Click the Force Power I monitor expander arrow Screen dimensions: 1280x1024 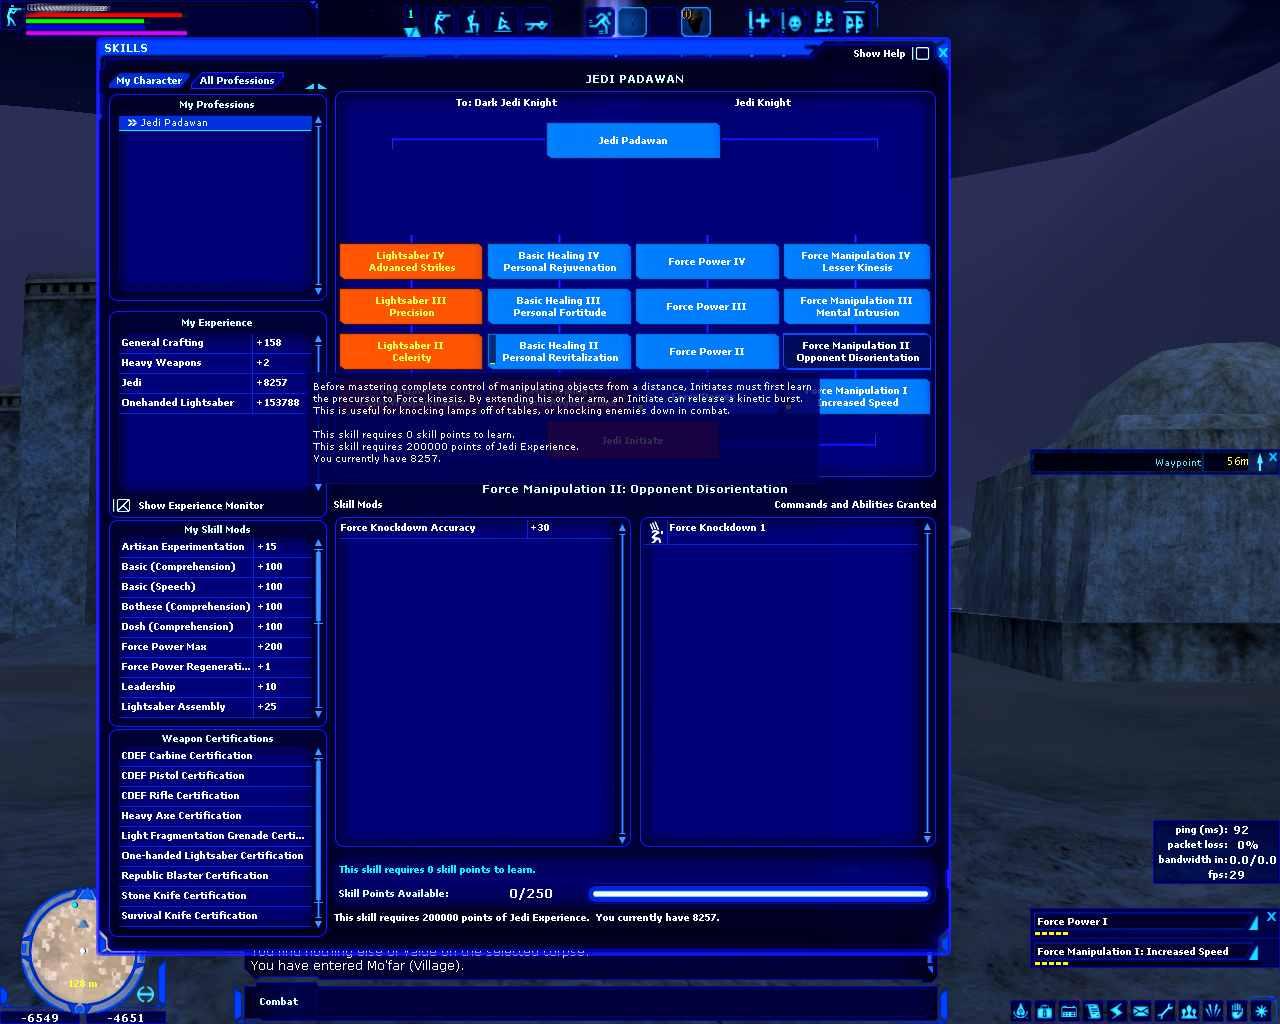1254,921
